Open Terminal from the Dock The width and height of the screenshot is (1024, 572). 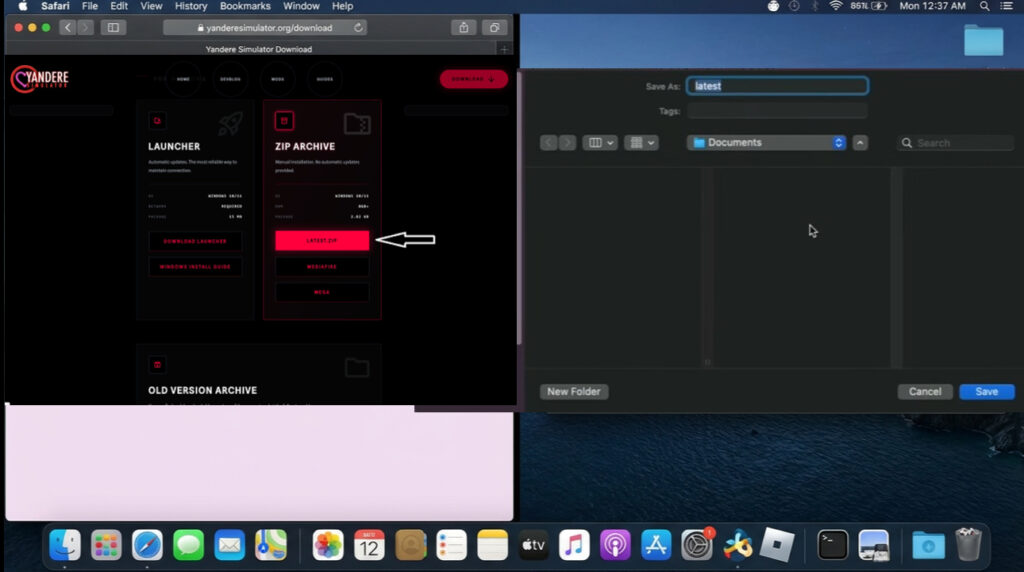click(833, 545)
